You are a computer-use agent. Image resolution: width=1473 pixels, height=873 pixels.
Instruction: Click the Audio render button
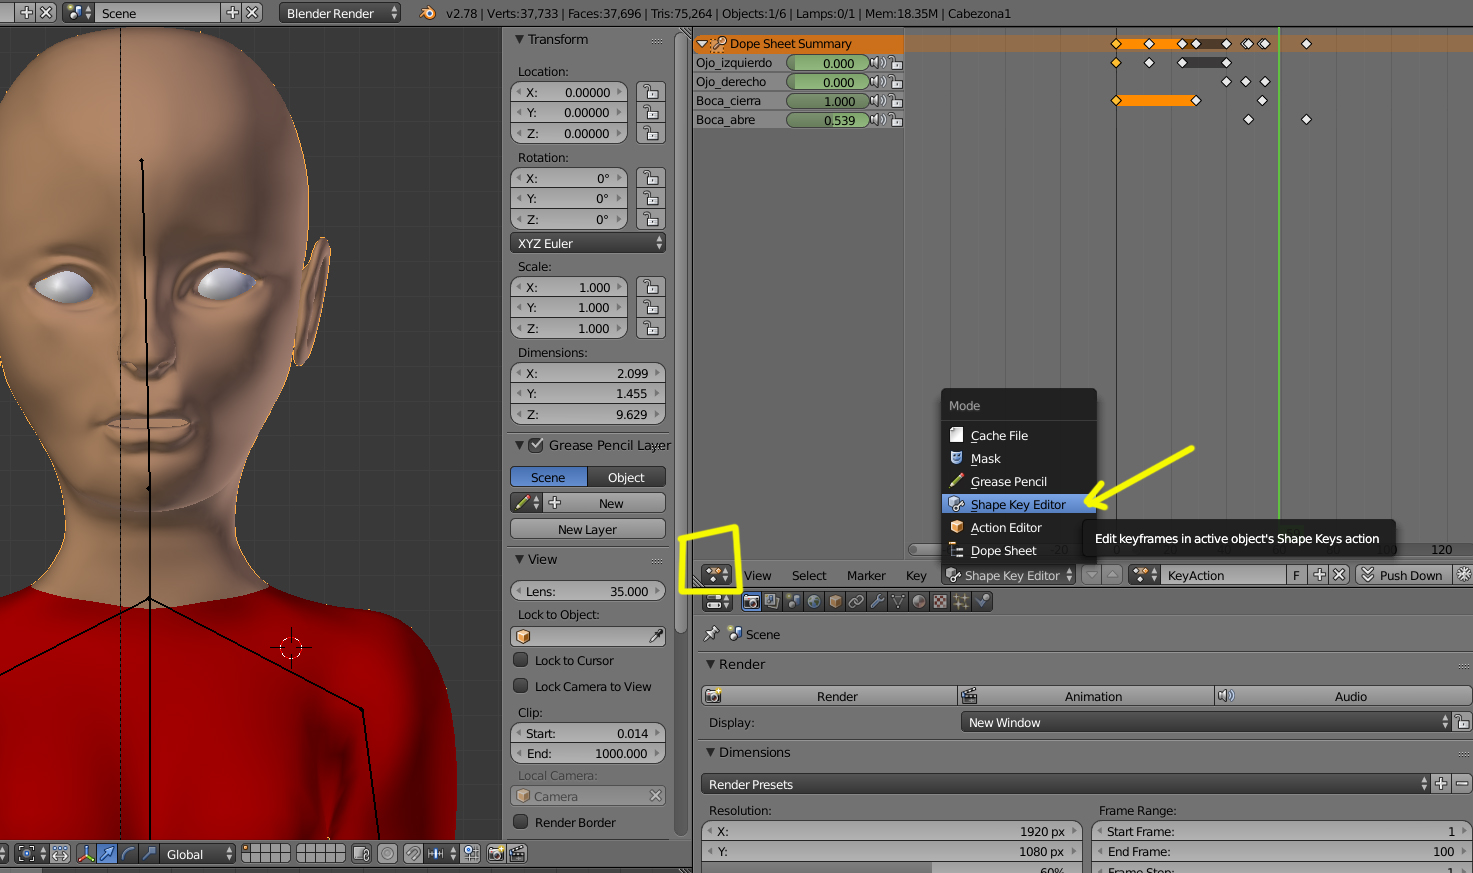(x=1343, y=696)
